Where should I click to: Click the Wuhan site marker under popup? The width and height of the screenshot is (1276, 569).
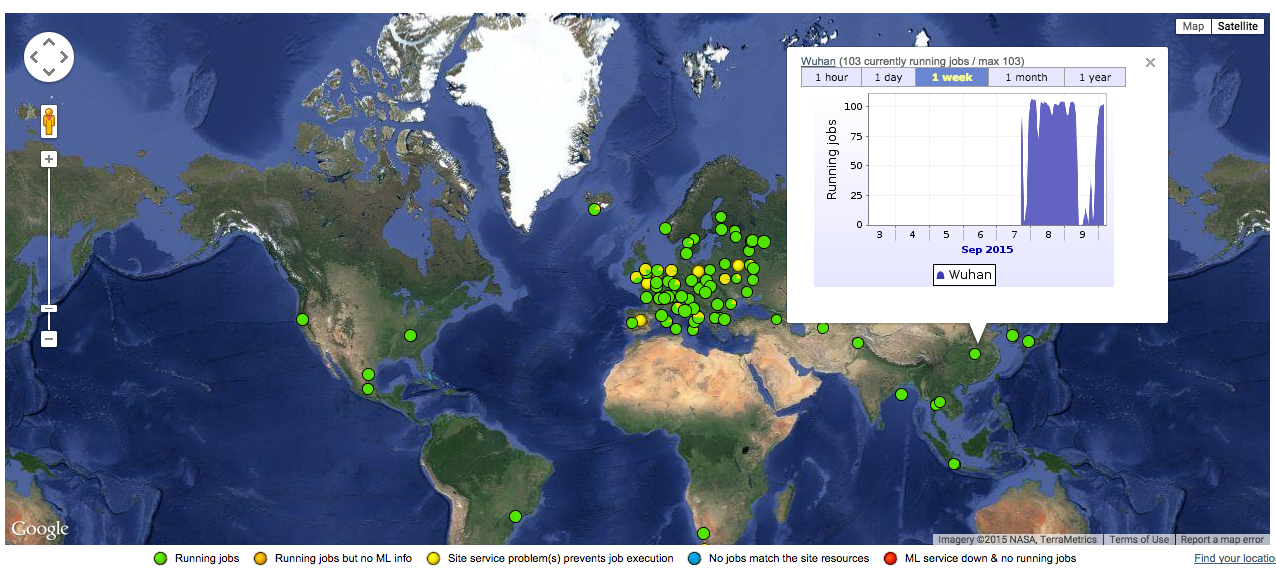(x=975, y=354)
